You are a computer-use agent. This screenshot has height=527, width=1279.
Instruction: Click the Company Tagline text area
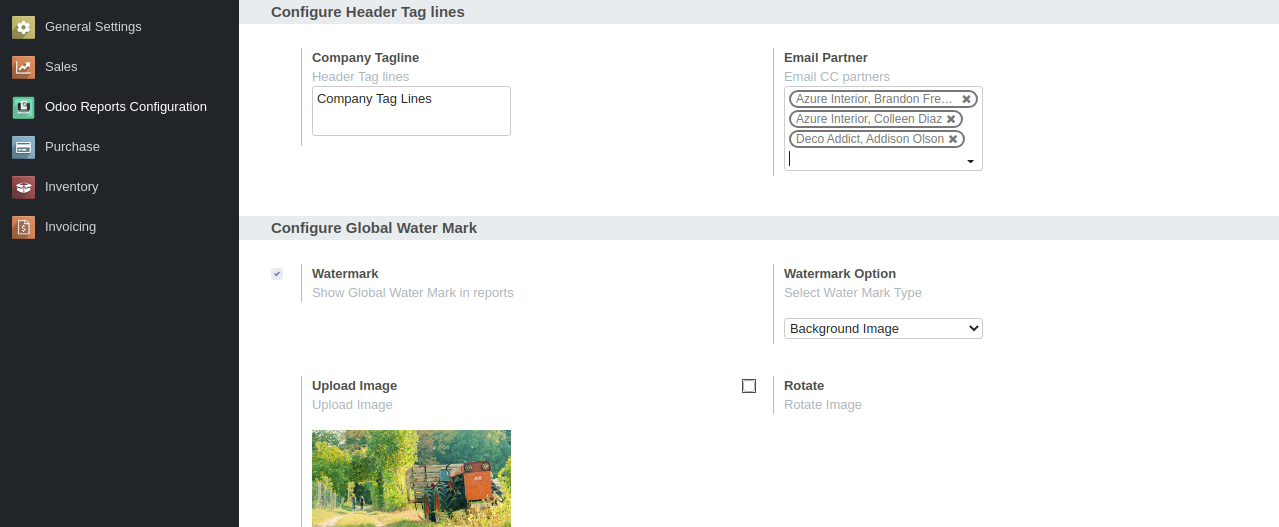click(x=411, y=111)
